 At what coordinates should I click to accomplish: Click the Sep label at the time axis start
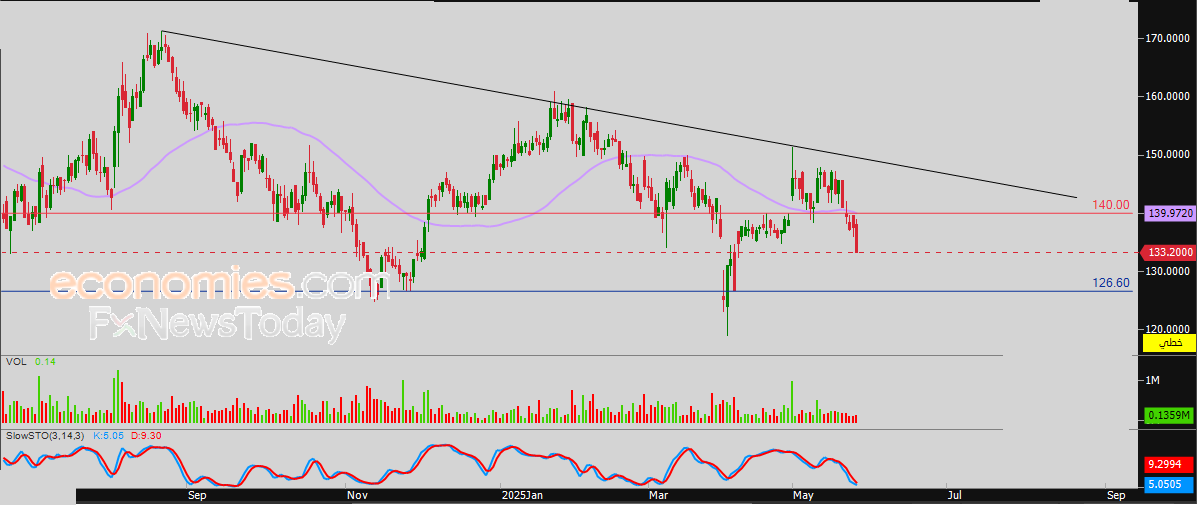coord(197,495)
